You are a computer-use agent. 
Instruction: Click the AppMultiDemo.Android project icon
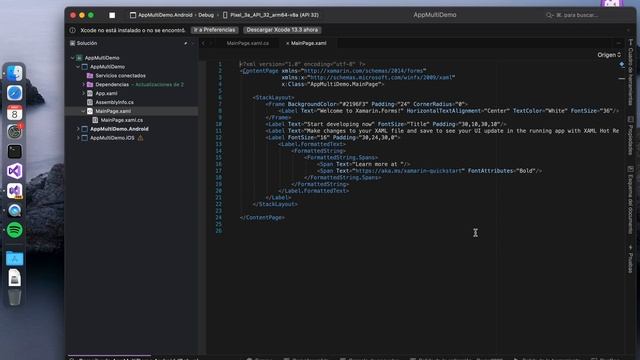pyautogui.click(x=84, y=129)
